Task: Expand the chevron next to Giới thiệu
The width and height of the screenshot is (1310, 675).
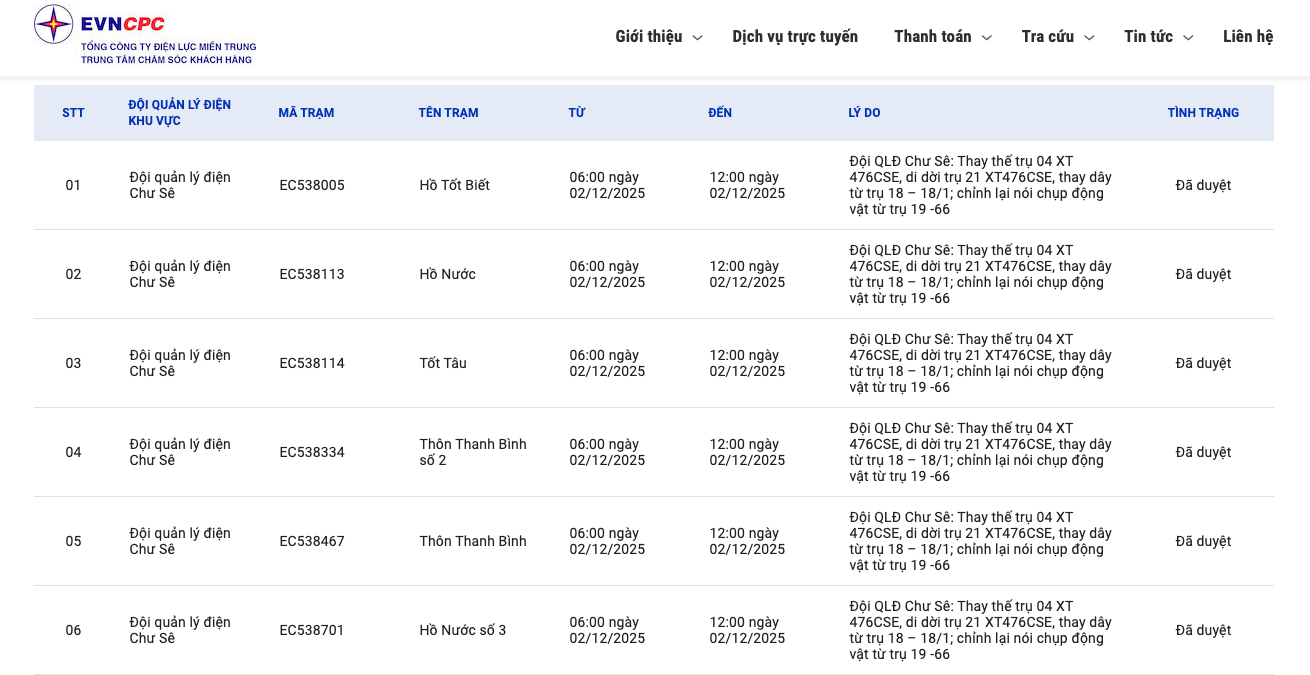Action: (698, 38)
